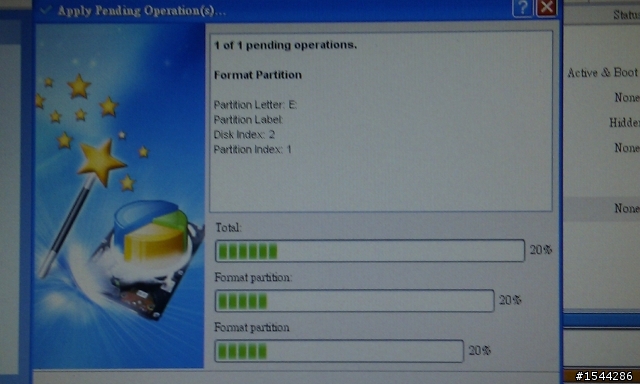Screen dimensions: 640x384
Task: Click the help question mark button
Action: (522, 8)
